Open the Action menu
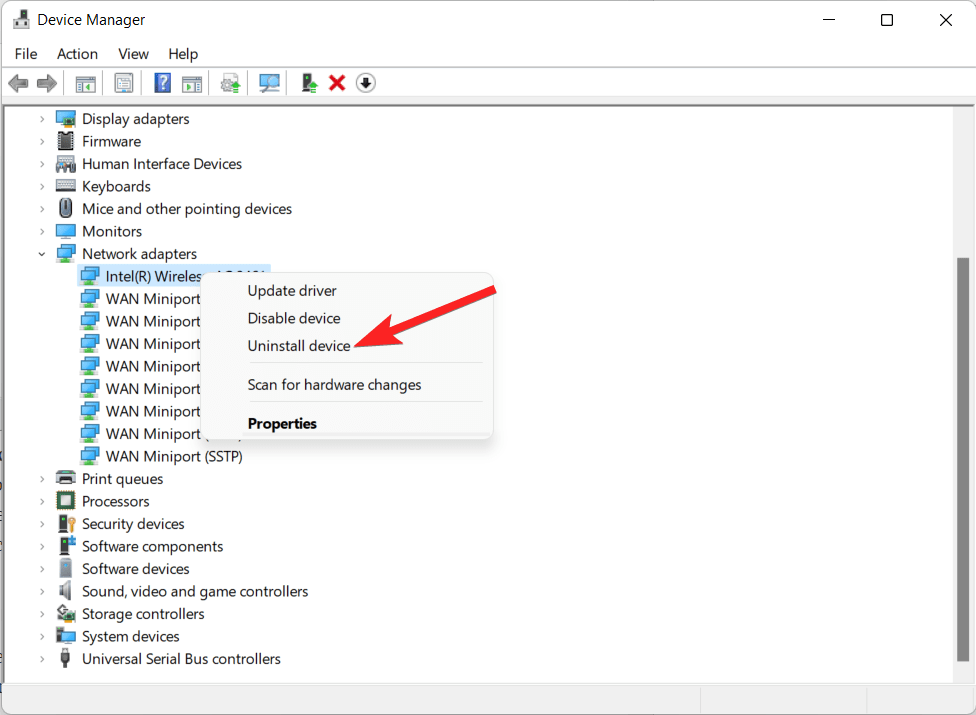Viewport: 976px width, 715px height. (77, 53)
